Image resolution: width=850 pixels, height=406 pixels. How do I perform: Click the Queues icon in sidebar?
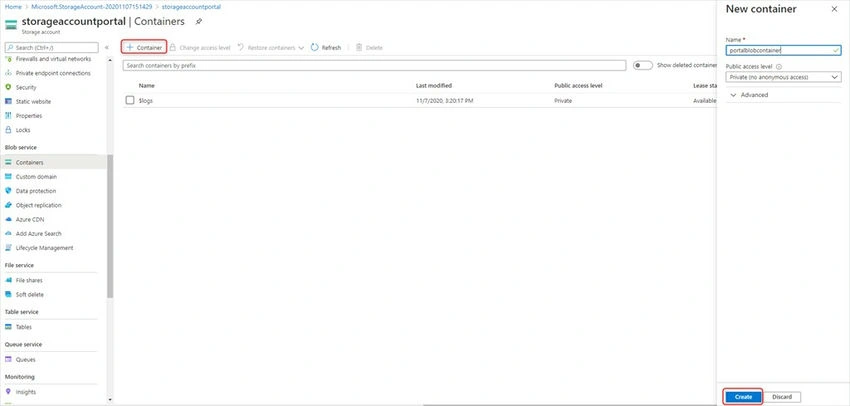tap(8, 359)
